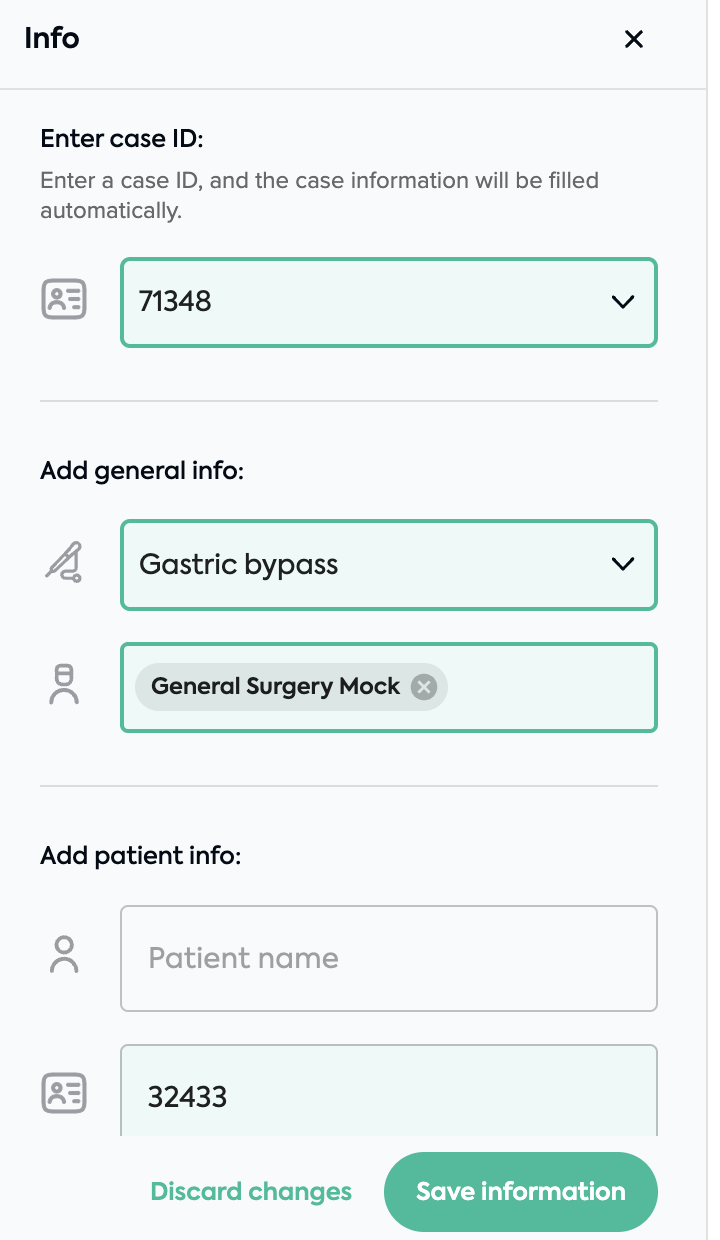Click the surgeon icon beside General Surgery Mock
Viewport: 720px width, 1240px height.
(x=64, y=686)
